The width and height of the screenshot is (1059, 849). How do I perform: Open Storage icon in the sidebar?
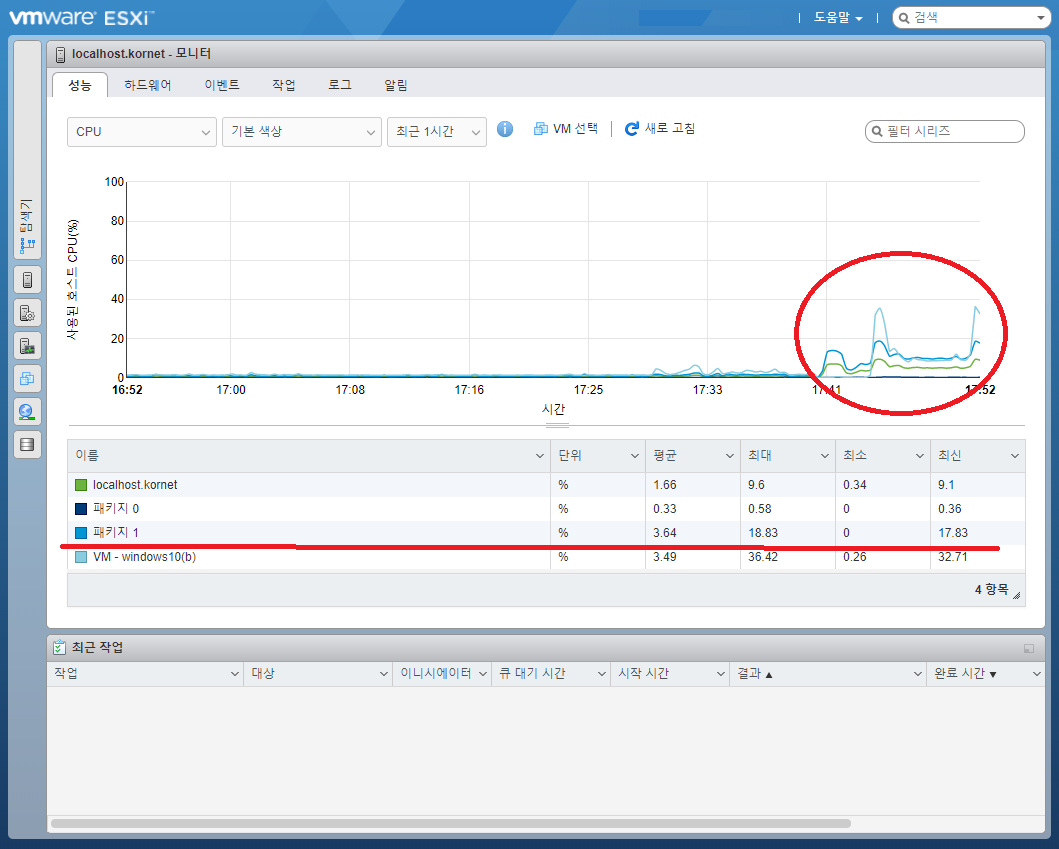point(27,444)
